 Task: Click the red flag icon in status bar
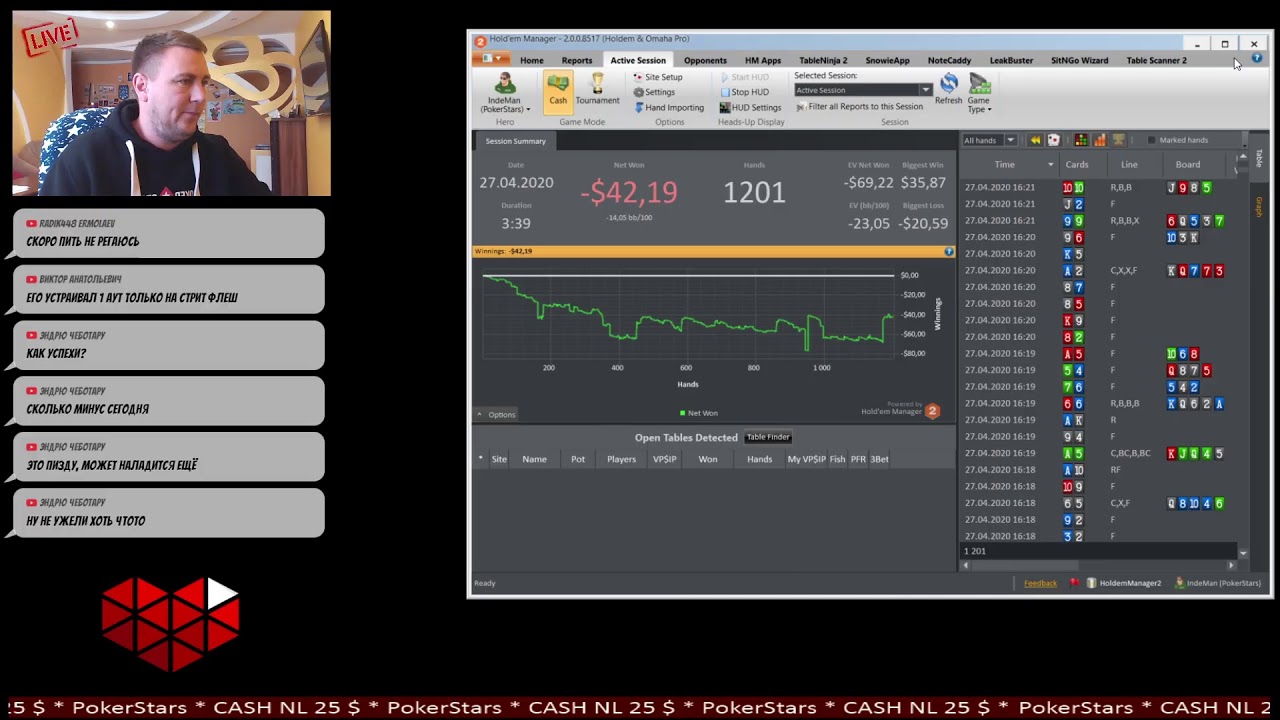pos(1074,583)
